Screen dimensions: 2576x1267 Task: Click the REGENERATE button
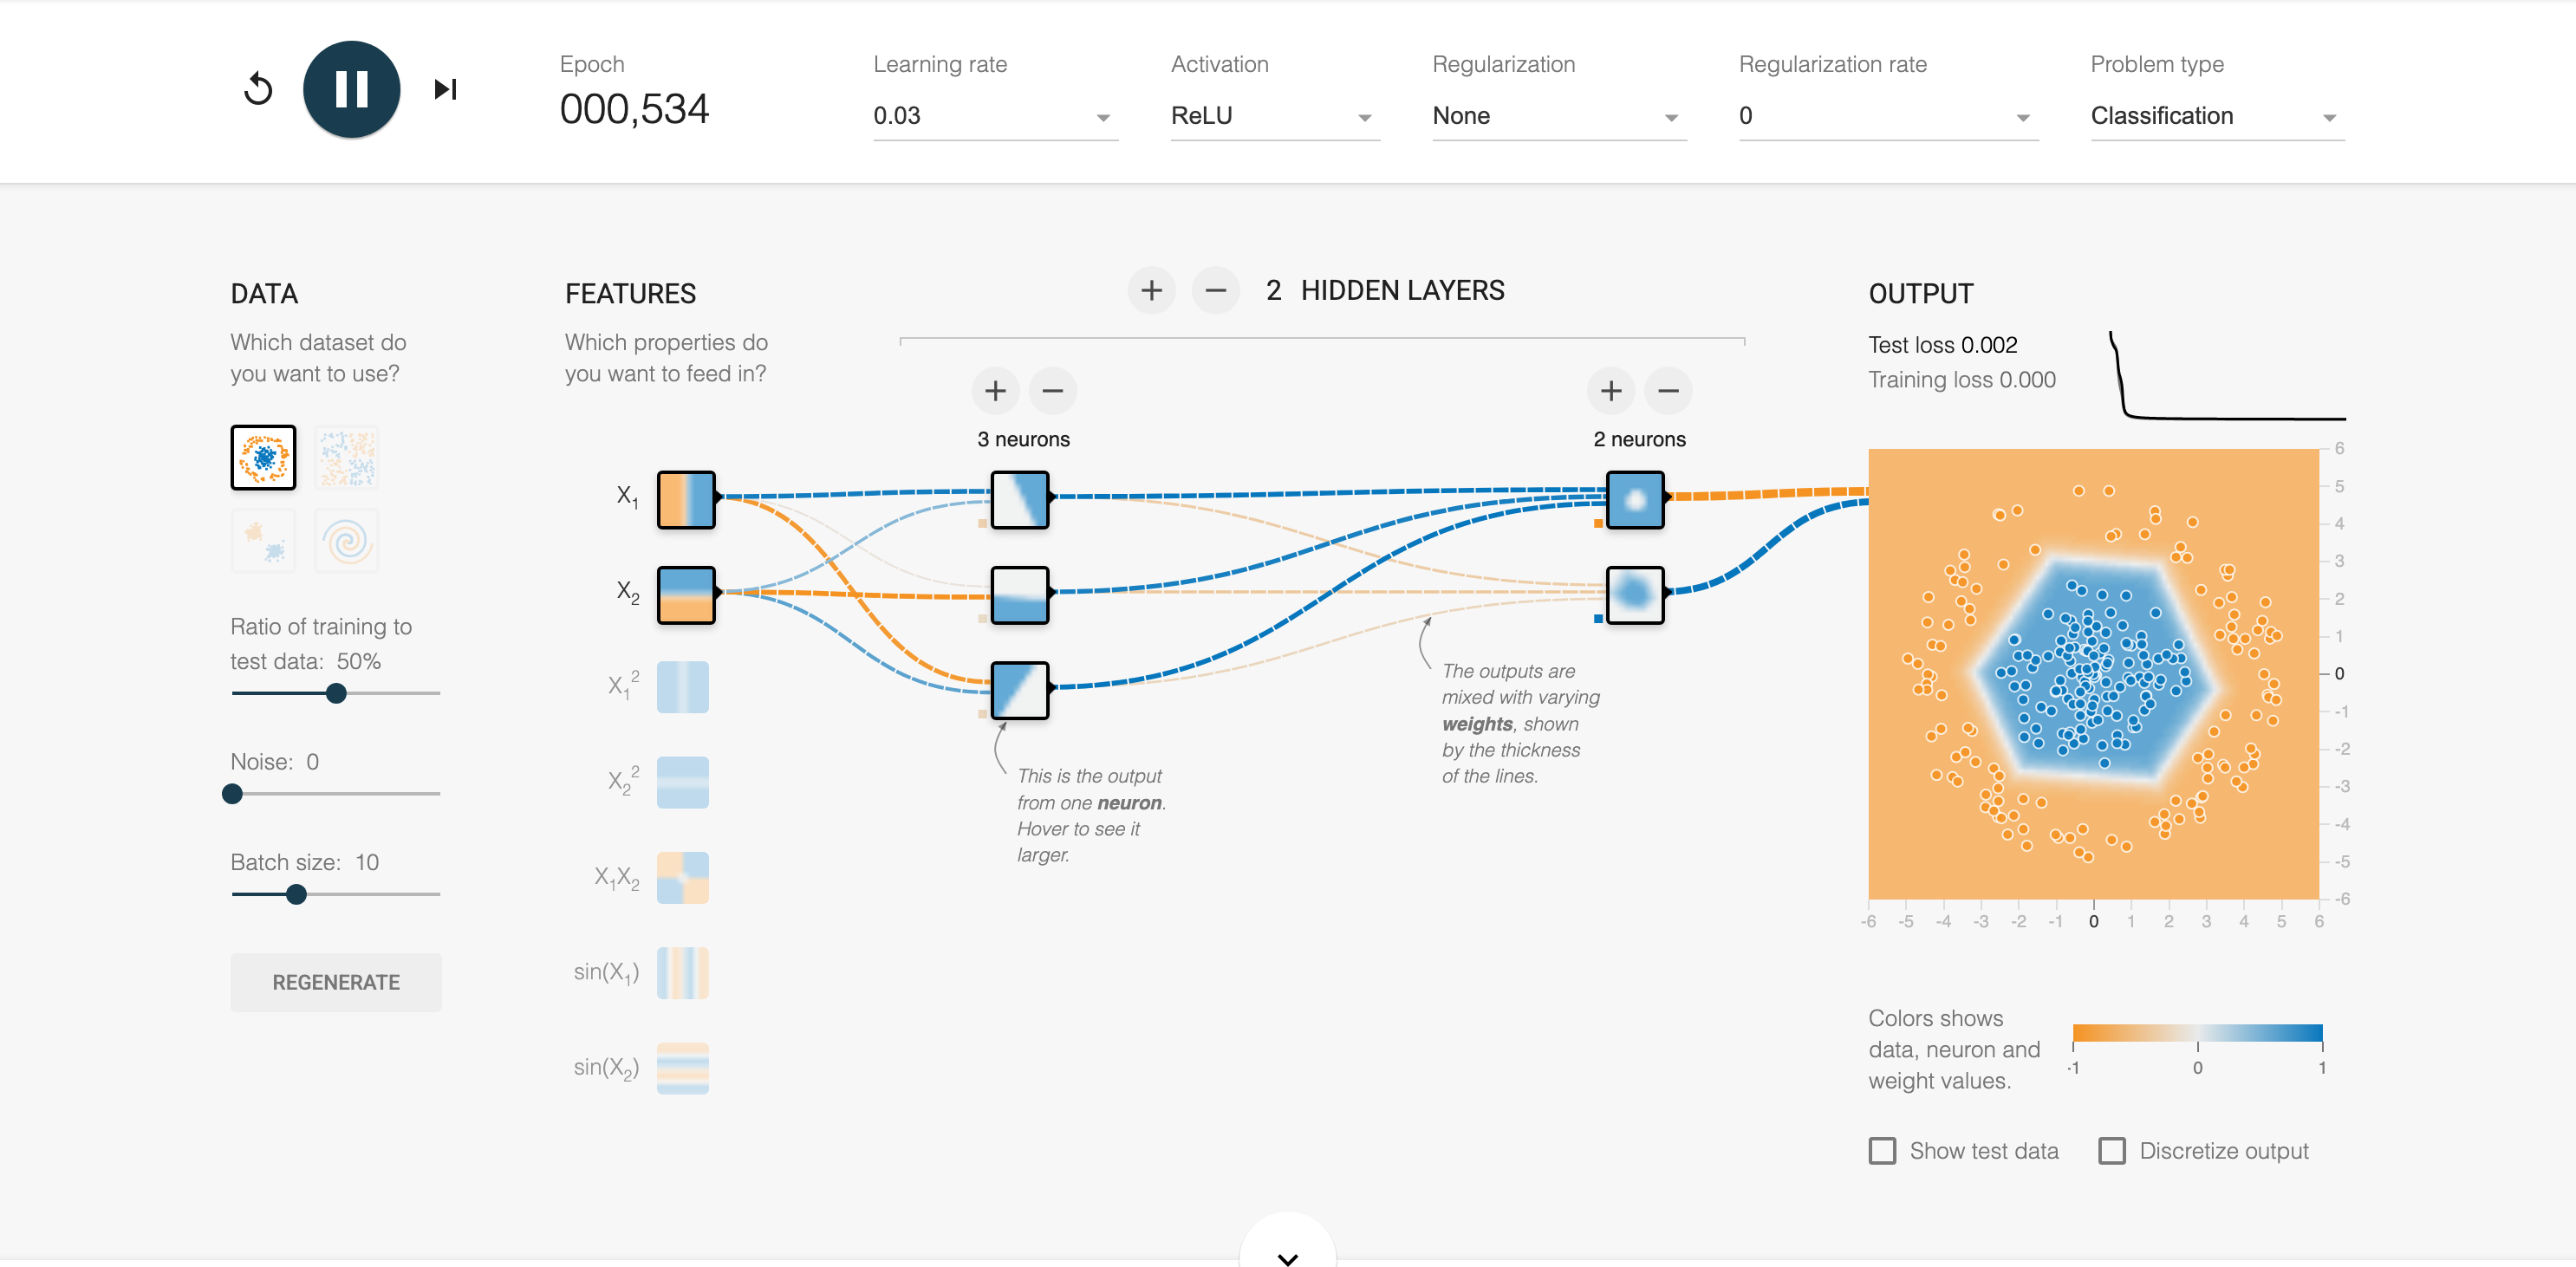pyautogui.click(x=336, y=982)
